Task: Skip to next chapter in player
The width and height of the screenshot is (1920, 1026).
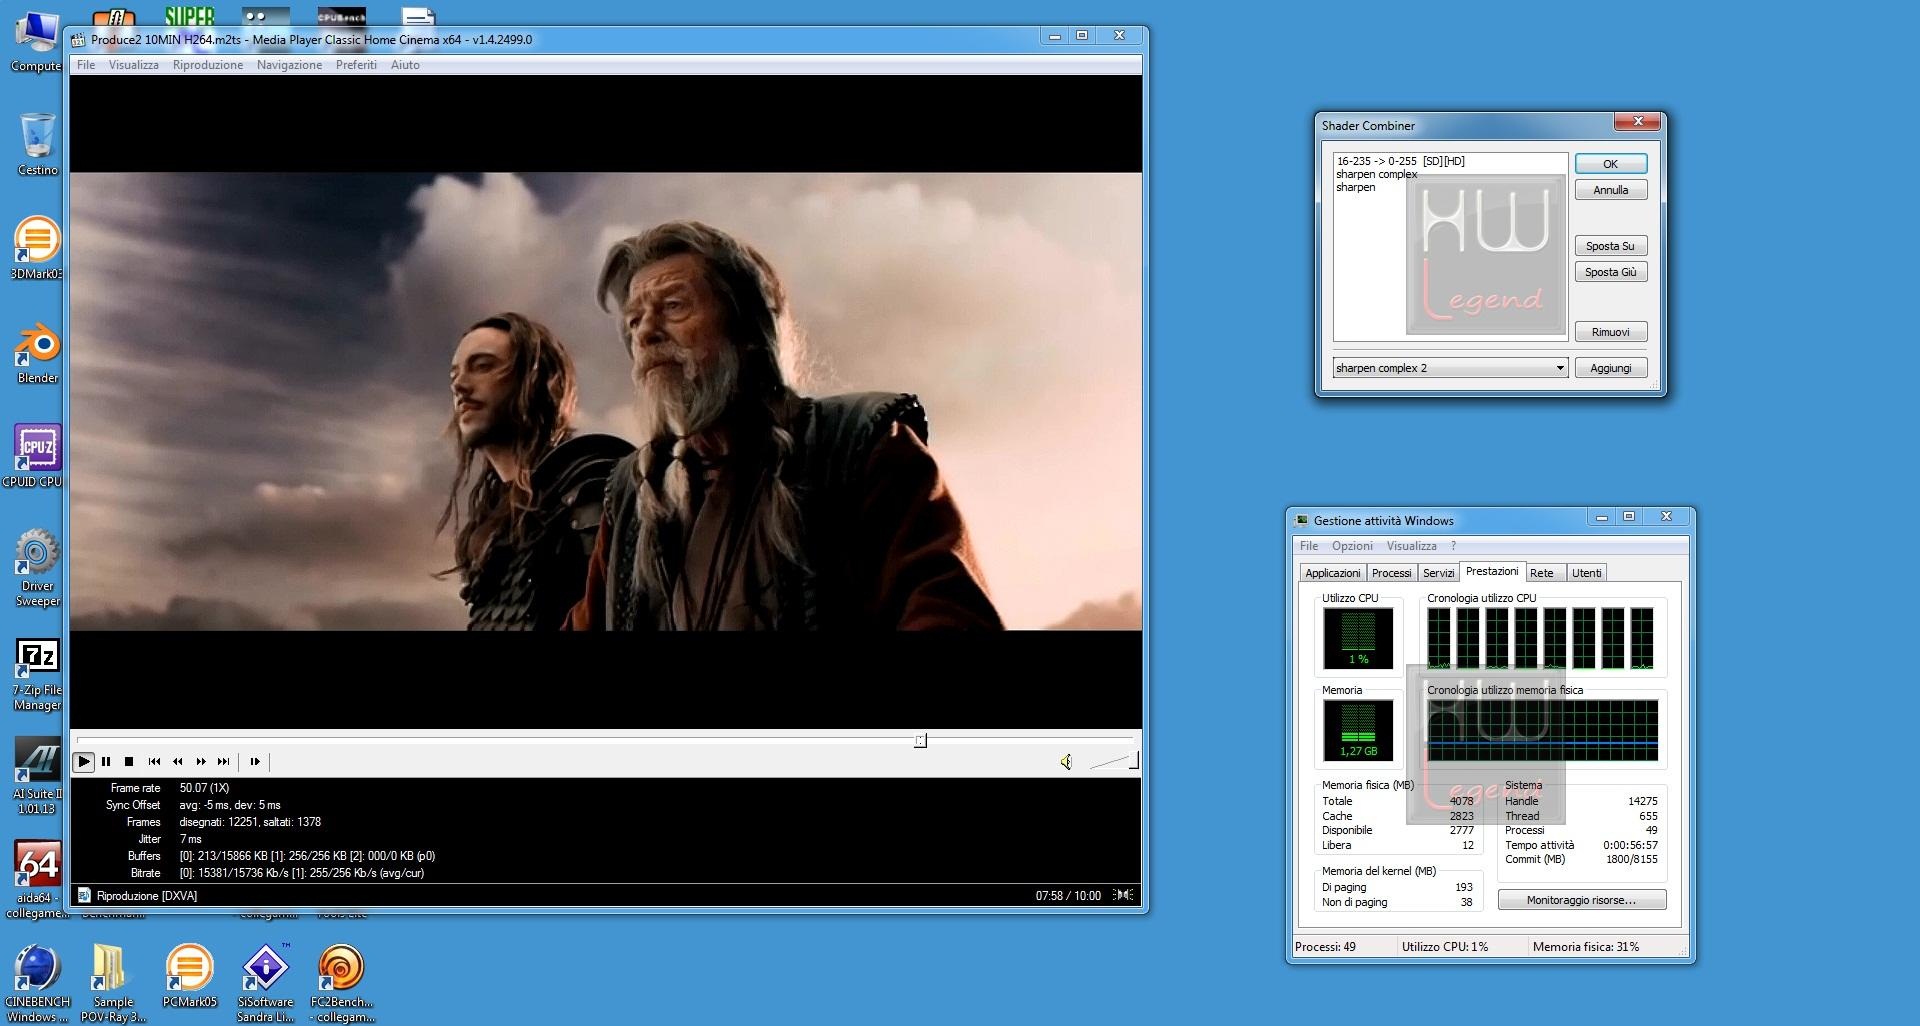Action: [x=224, y=762]
